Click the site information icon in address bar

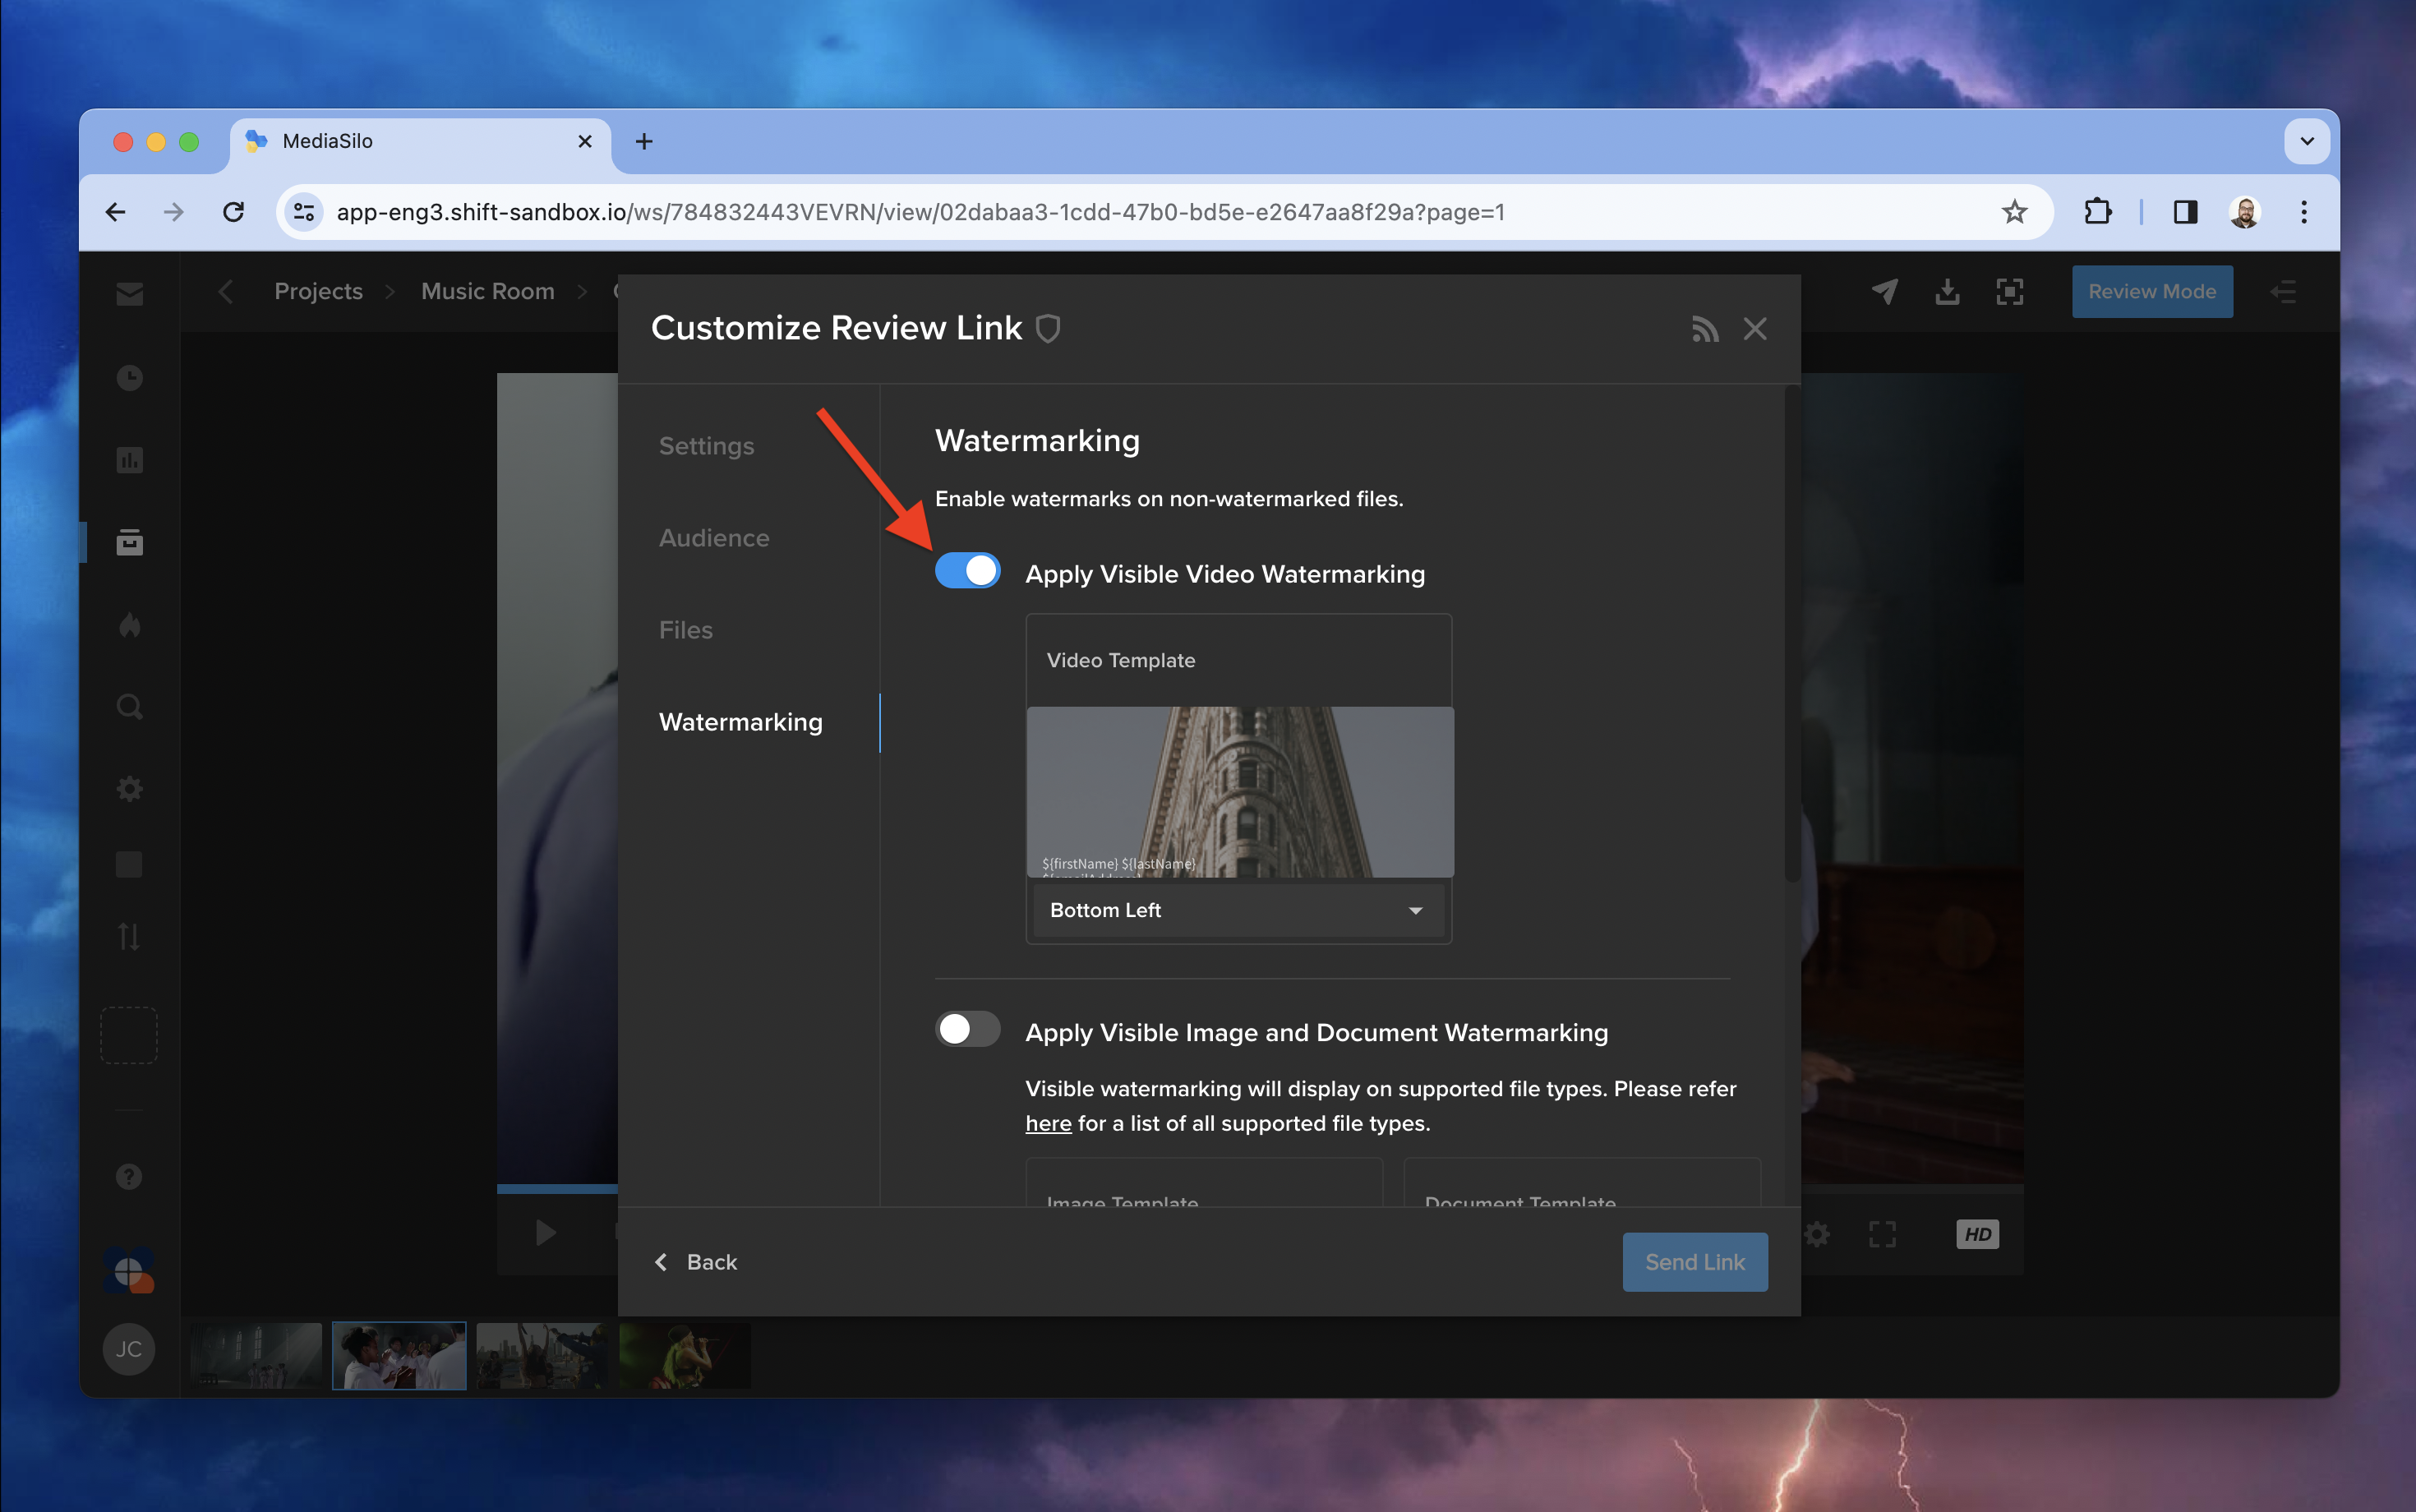tap(304, 212)
